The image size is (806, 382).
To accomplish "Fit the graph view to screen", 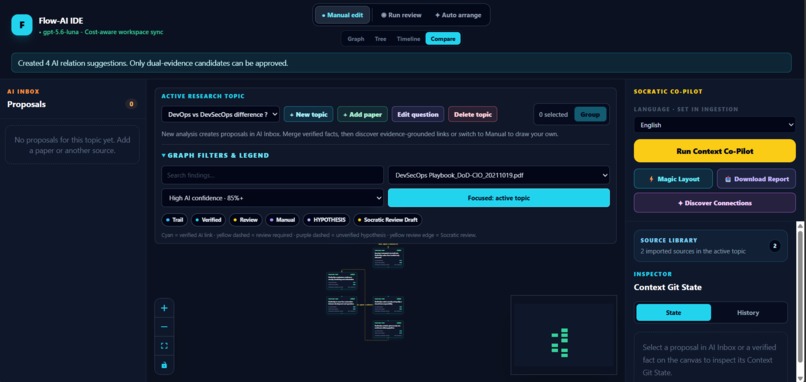I will [x=164, y=346].
